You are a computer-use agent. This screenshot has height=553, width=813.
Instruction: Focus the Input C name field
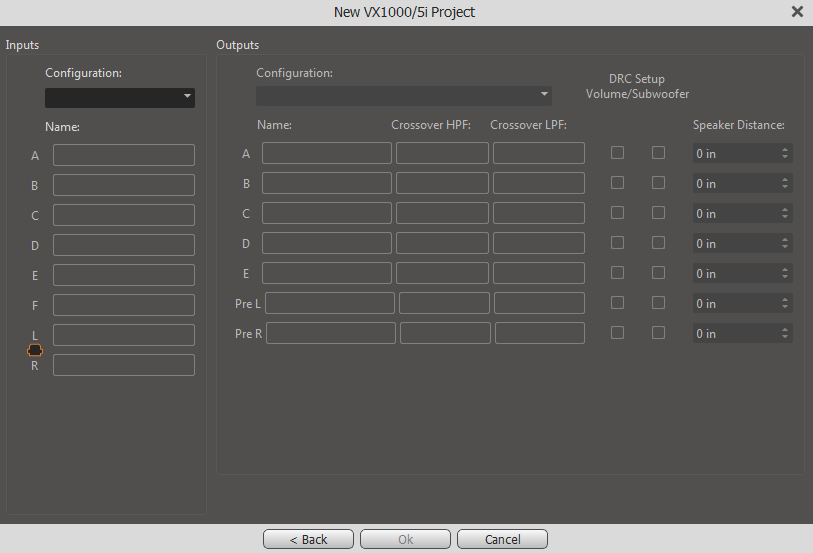tap(124, 215)
